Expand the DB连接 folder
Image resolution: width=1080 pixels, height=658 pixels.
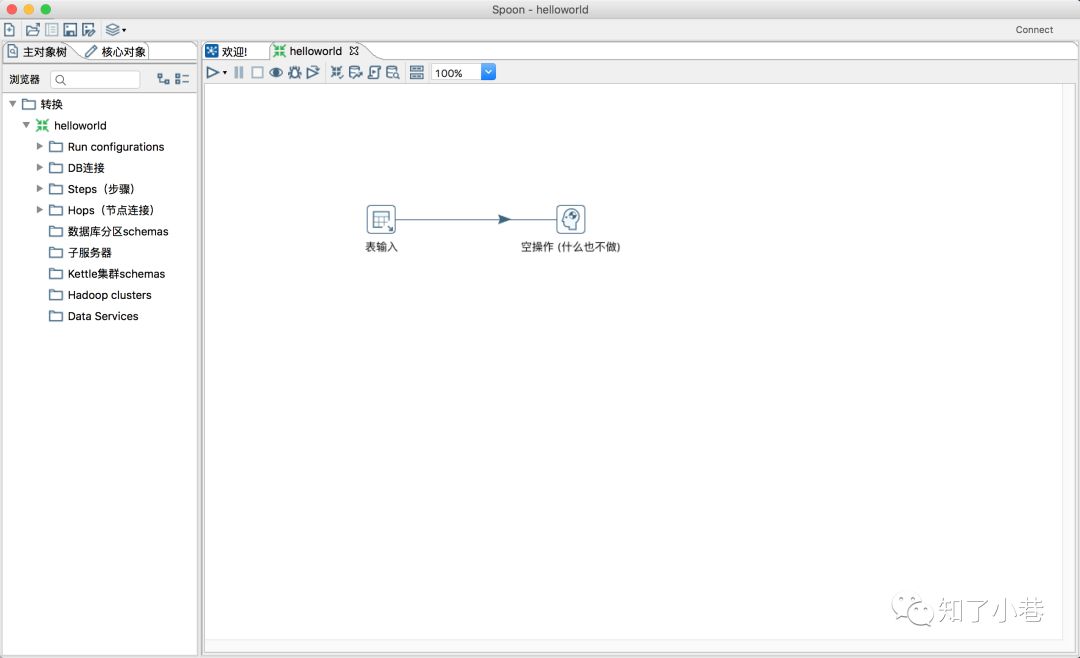point(39,167)
